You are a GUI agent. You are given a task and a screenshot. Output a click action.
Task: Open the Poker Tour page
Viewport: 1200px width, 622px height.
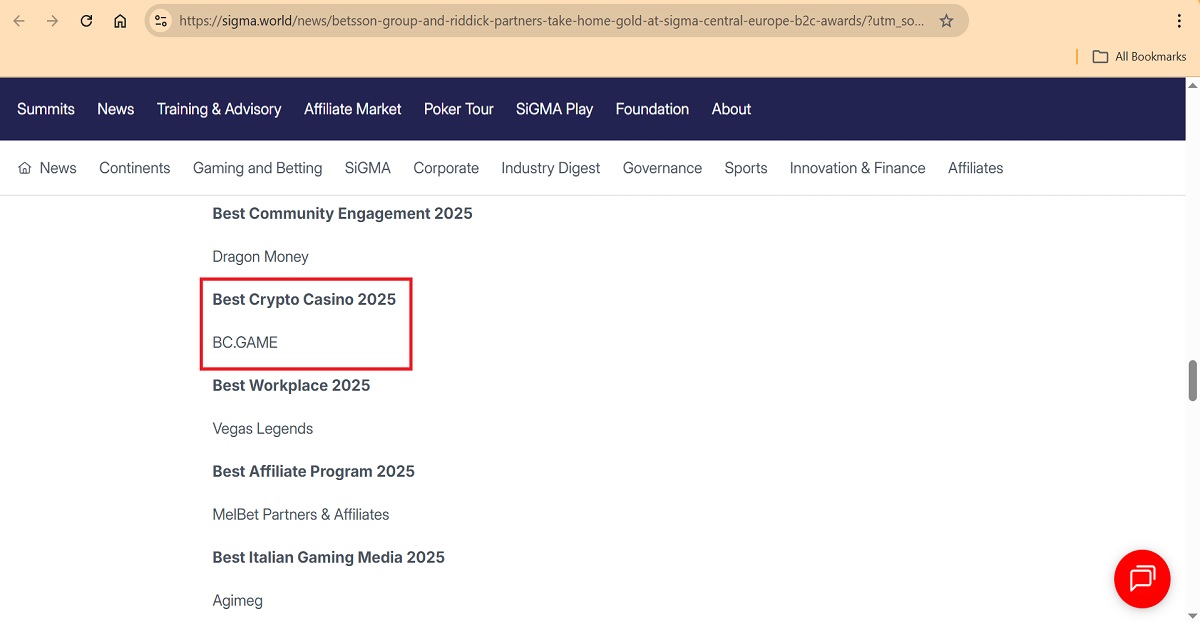click(x=459, y=109)
